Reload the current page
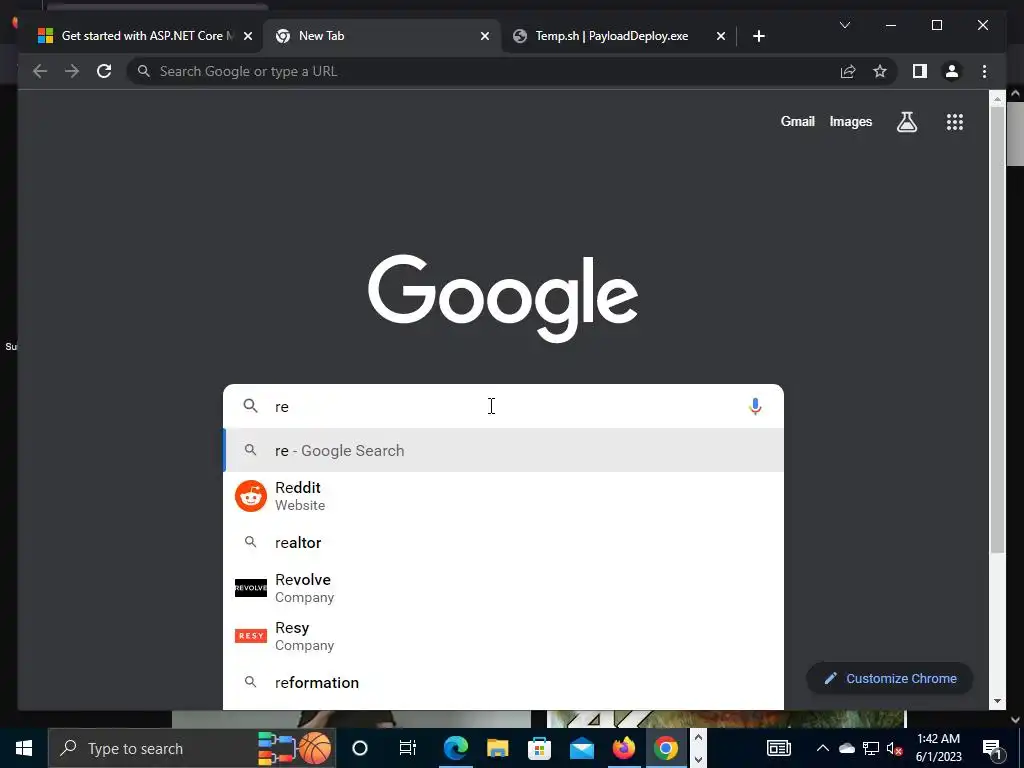The image size is (1024, 768). 104,71
